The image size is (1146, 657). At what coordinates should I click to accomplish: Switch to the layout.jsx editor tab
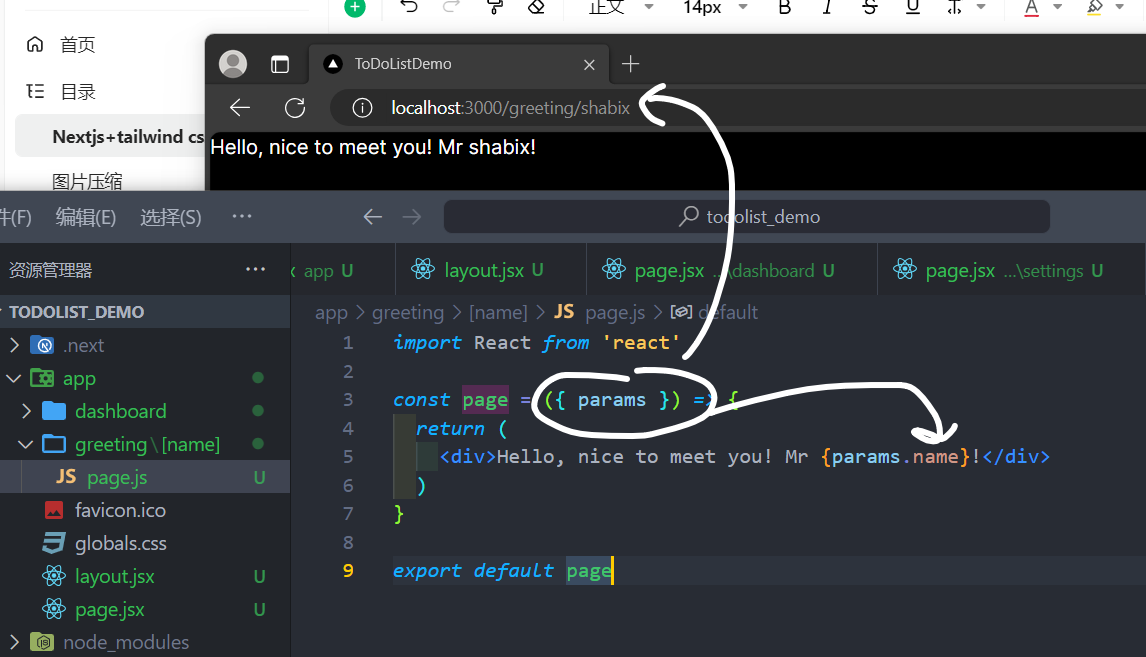490,270
